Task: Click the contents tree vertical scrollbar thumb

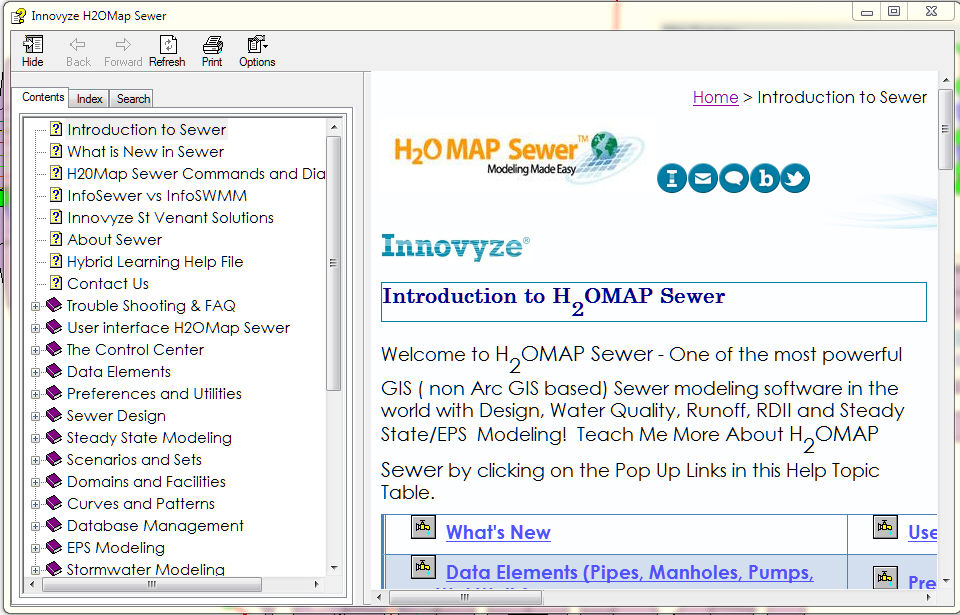Action: point(334,263)
